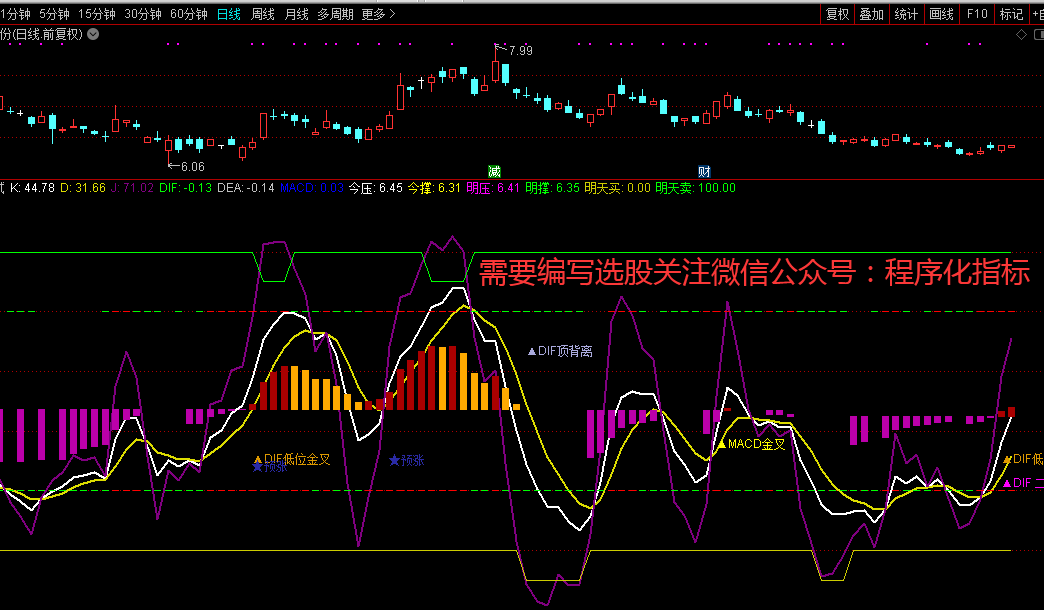The height and width of the screenshot is (610, 1044).
Task: Click the blue 财 event marker
Action: [704, 171]
